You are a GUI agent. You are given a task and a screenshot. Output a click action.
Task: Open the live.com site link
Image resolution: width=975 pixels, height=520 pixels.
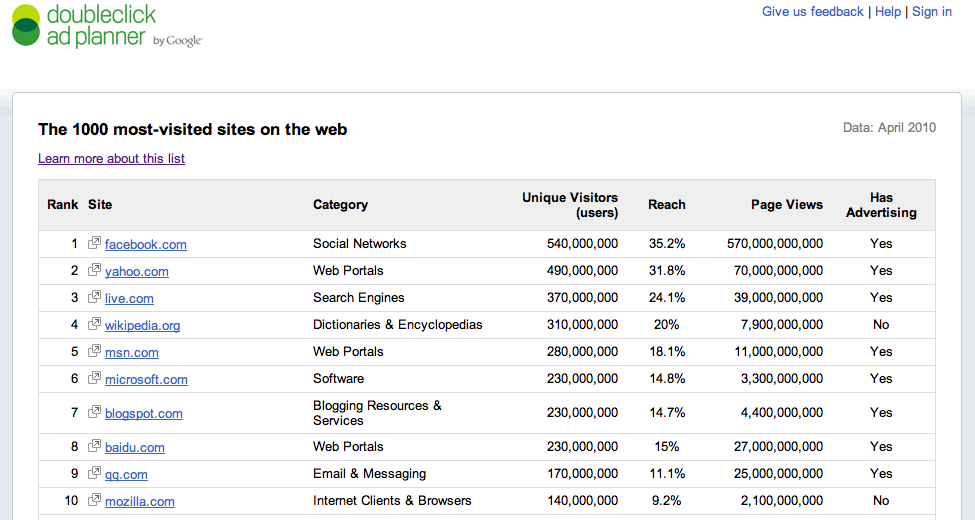click(x=129, y=299)
